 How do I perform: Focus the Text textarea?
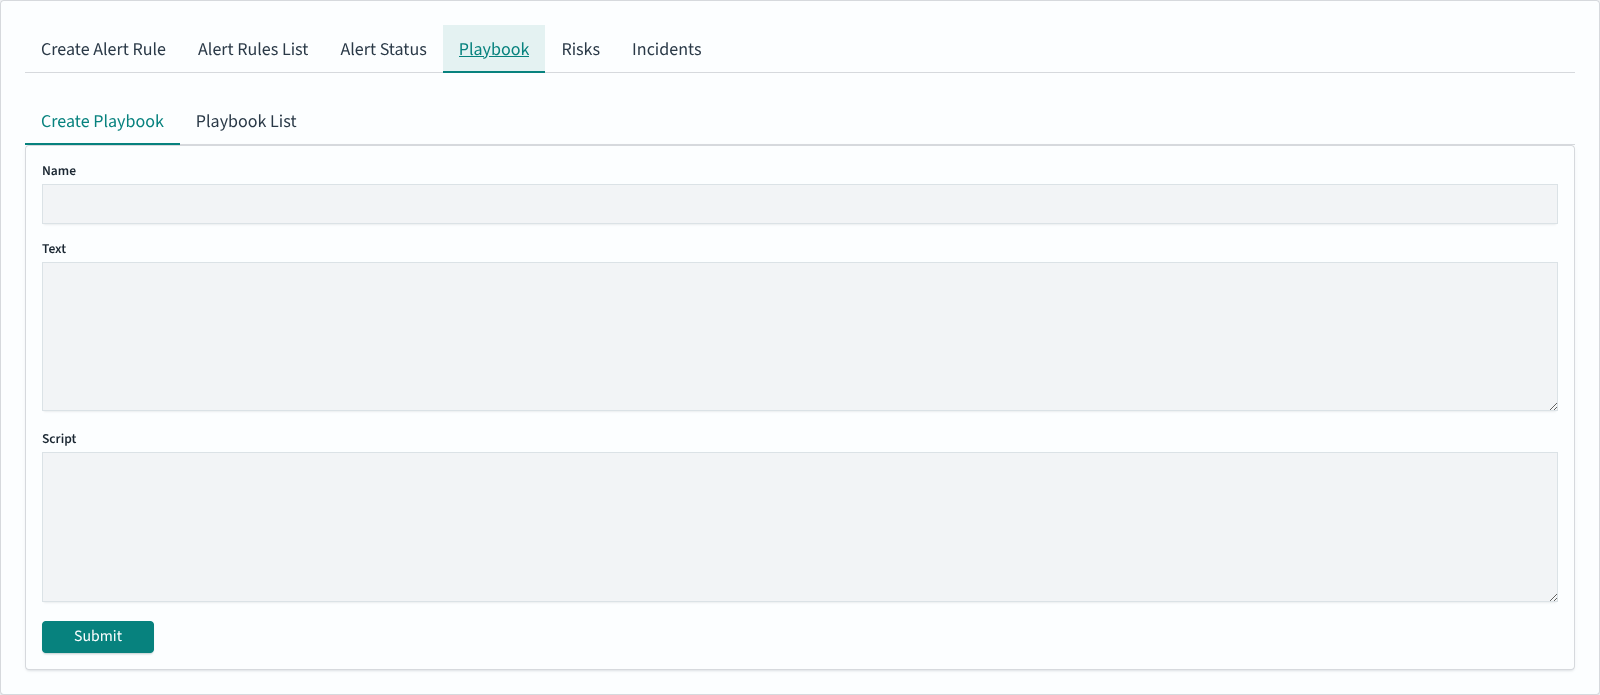[800, 337]
